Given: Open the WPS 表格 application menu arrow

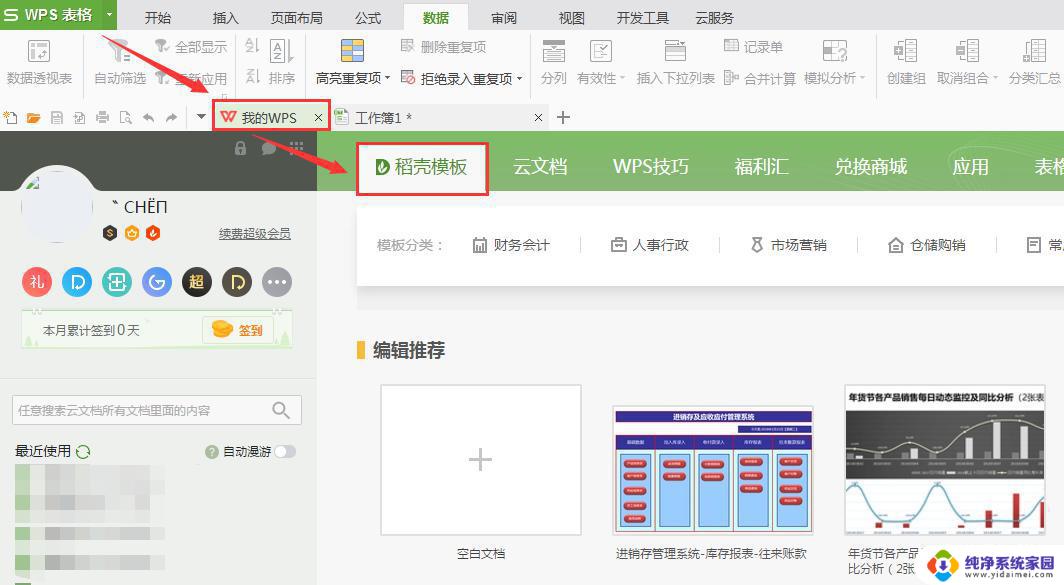Looking at the screenshot, I should 109,15.
